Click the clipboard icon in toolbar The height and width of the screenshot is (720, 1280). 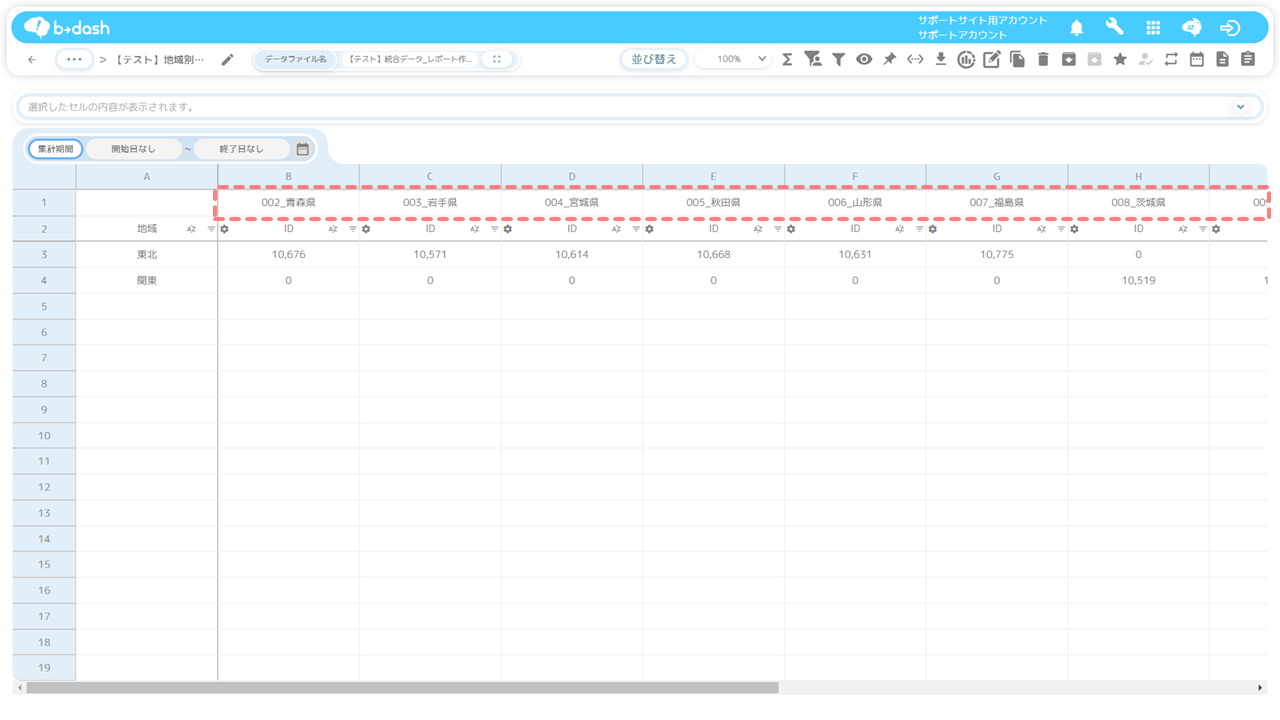pyautogui.click(x=1247, y=60)
